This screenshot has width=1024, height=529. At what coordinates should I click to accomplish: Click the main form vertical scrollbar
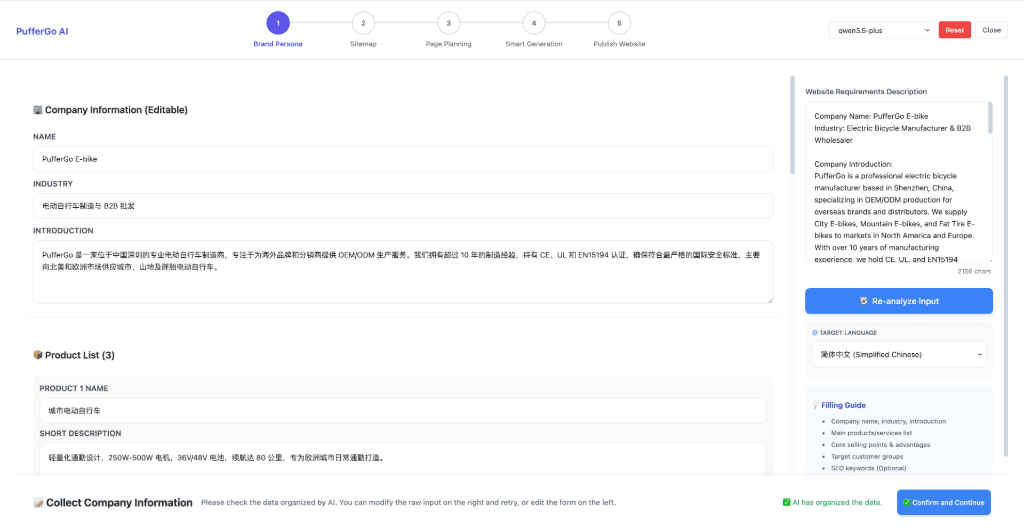(792, 125)
